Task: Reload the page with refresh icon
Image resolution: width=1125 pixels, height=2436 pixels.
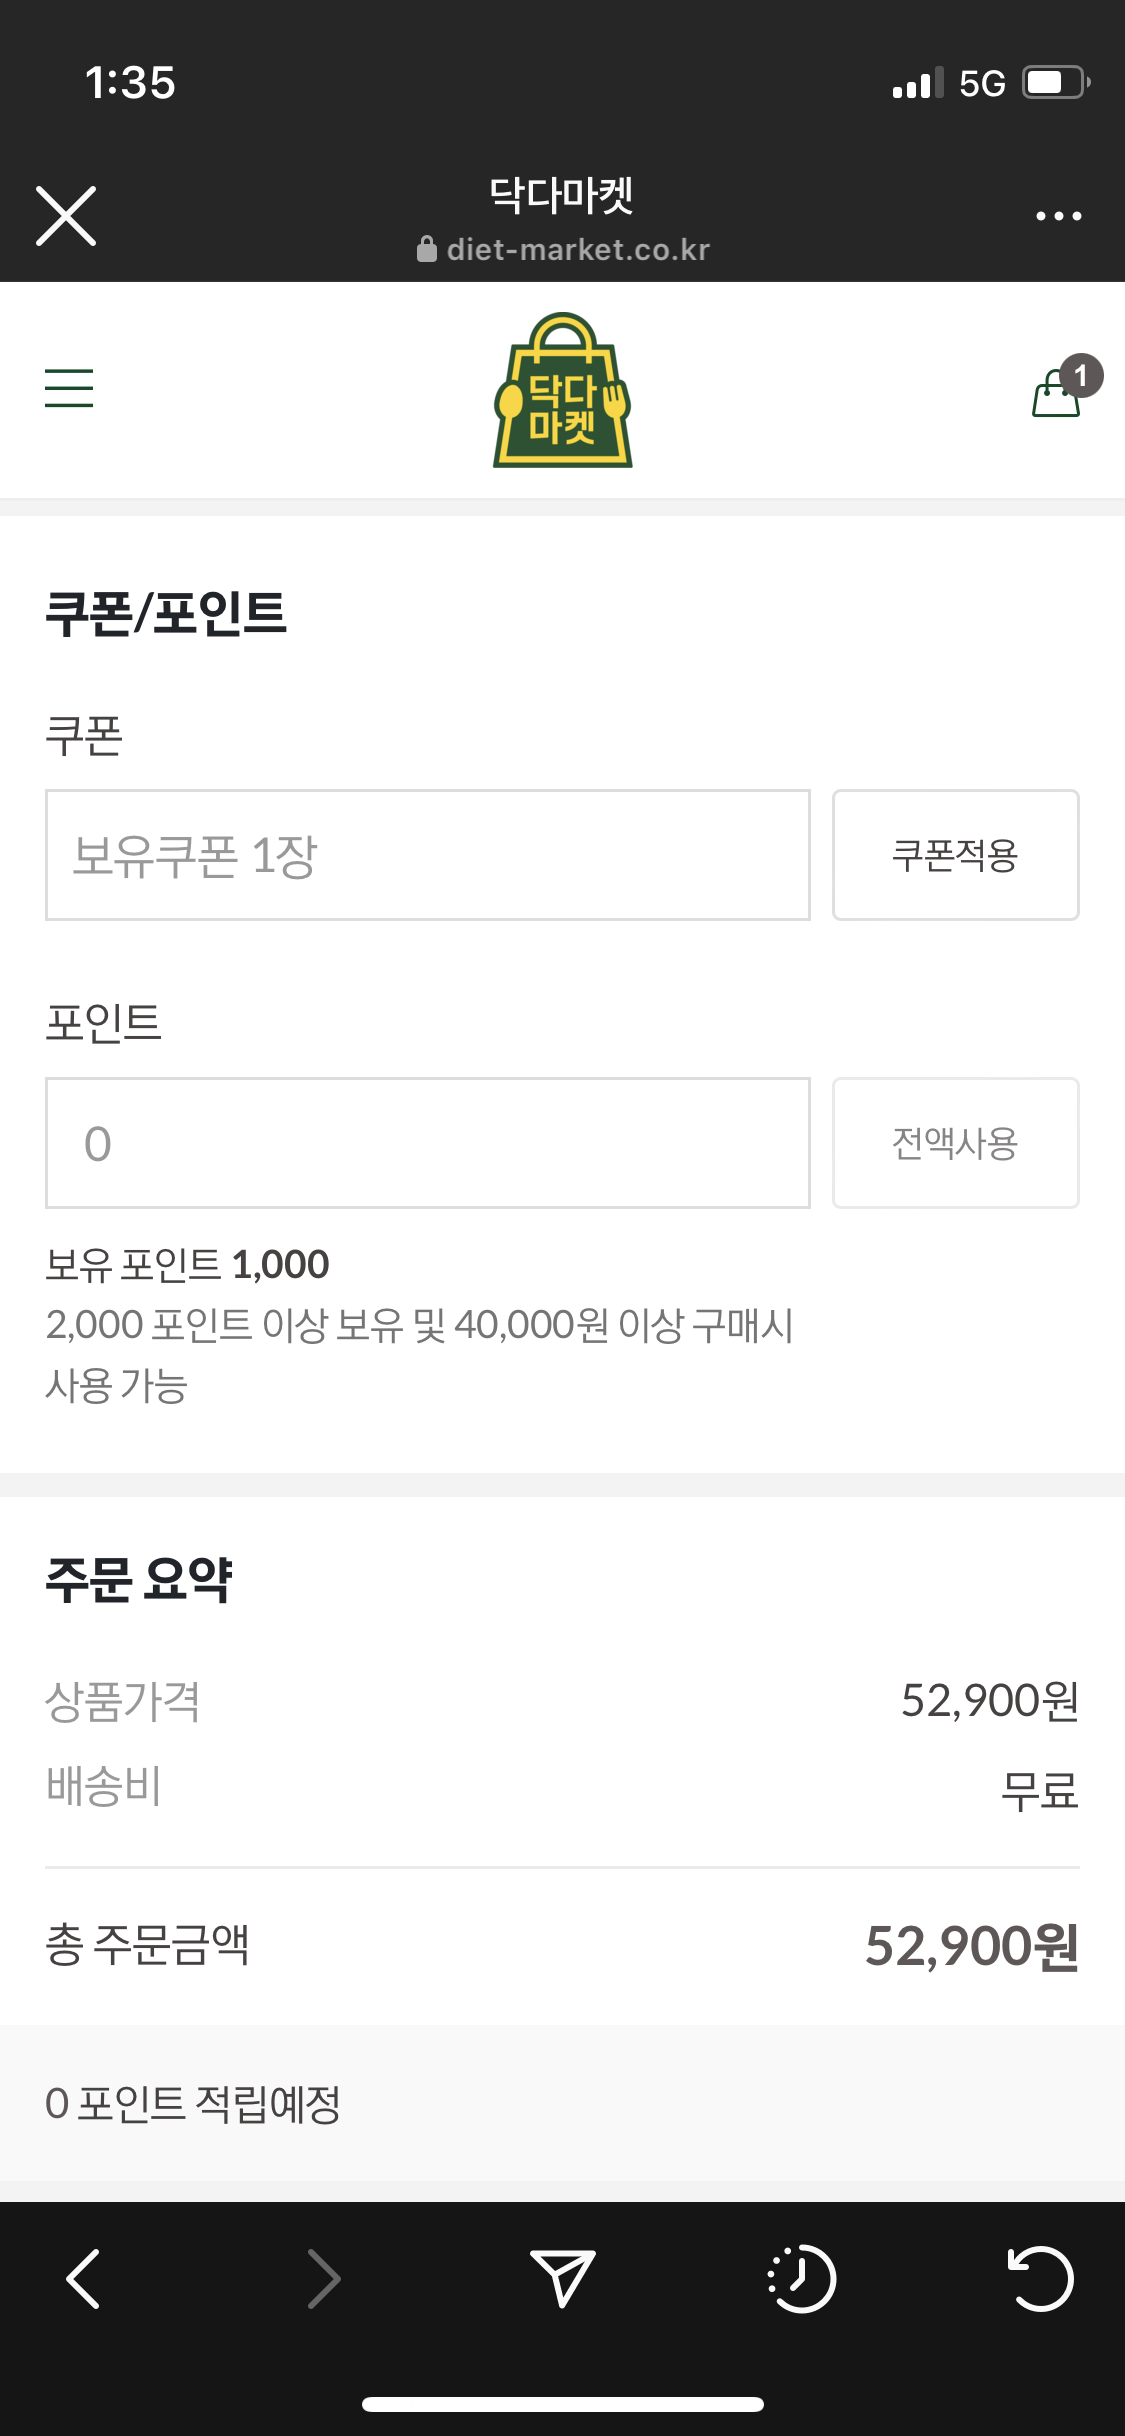Action: click(1041, 2279)
